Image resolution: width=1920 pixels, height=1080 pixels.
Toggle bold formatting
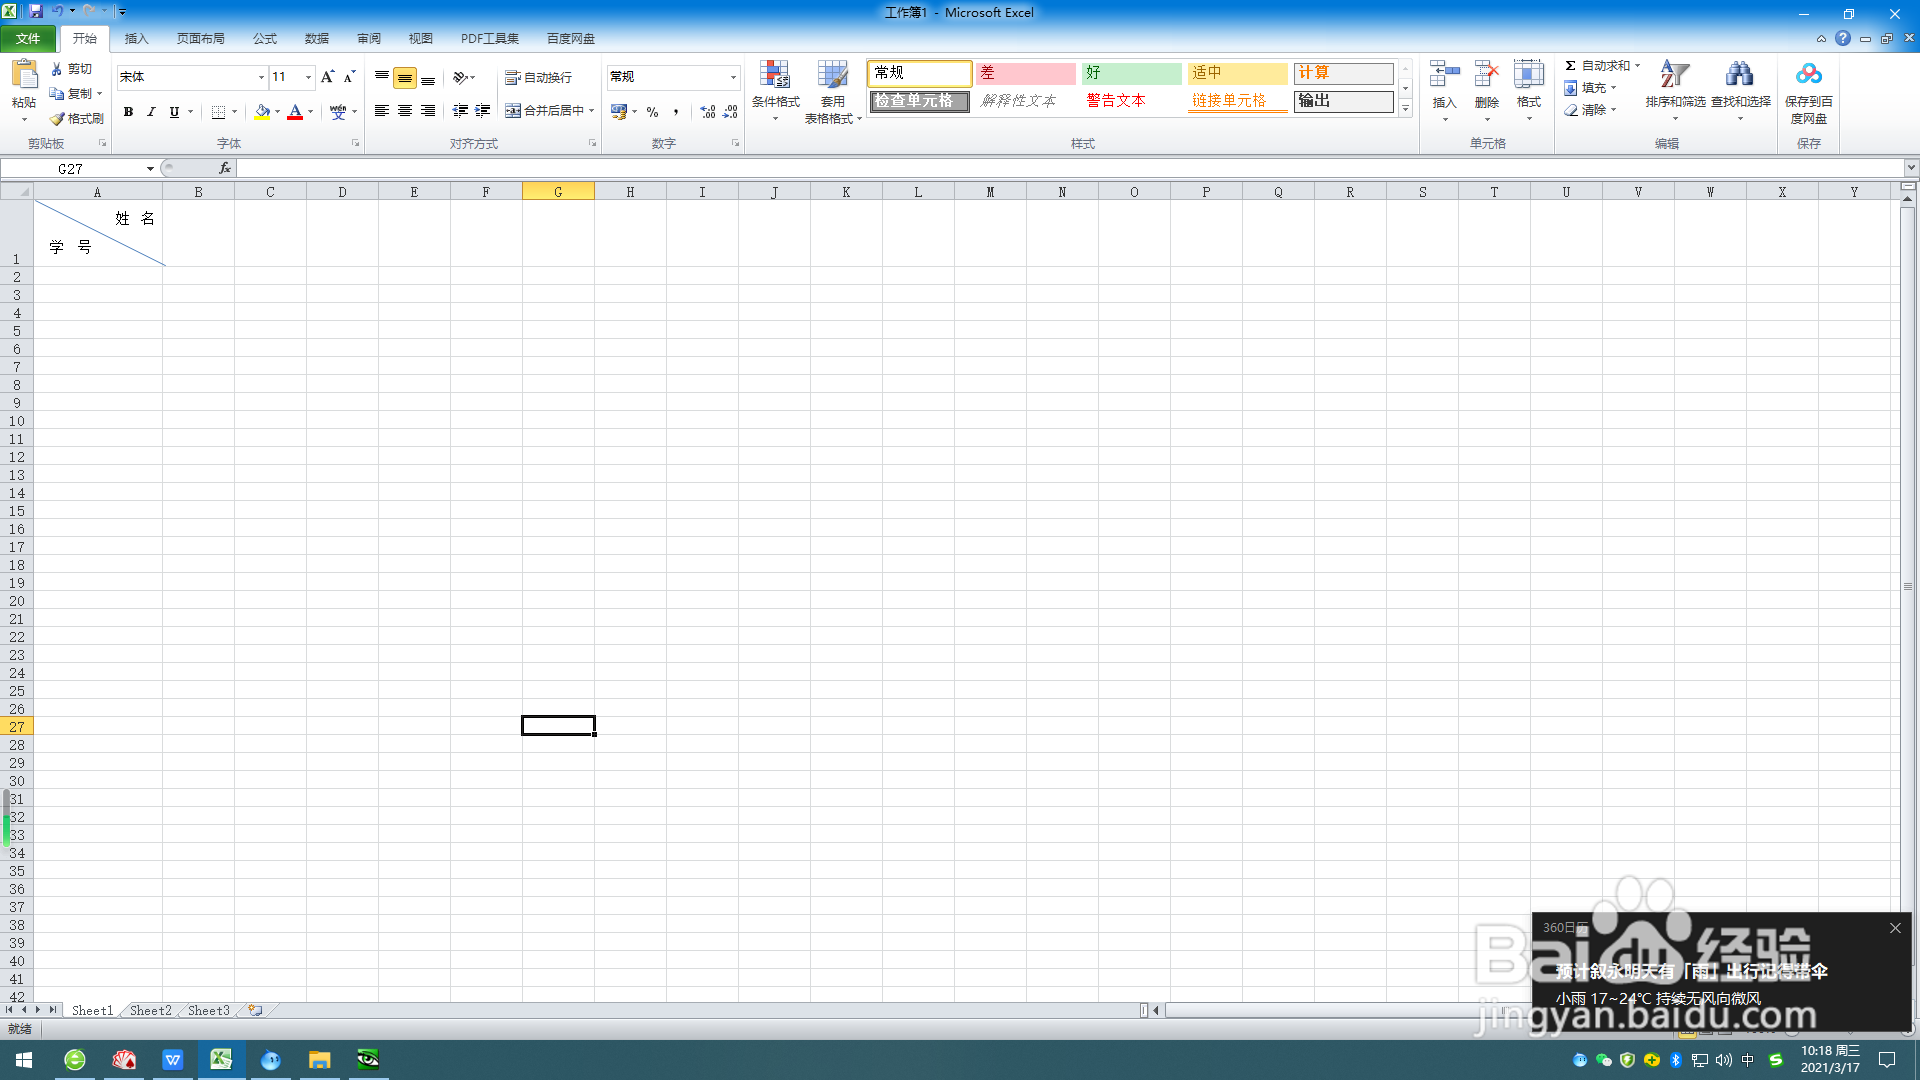[128, 112]
